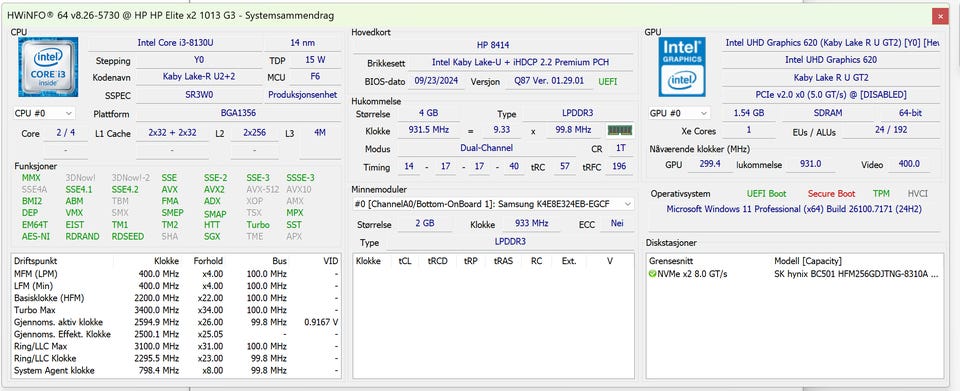The image size is (960, 391).
Task: Click the Dual-Channel modus field
Action: pyautogui.click(x=487, y=148)
